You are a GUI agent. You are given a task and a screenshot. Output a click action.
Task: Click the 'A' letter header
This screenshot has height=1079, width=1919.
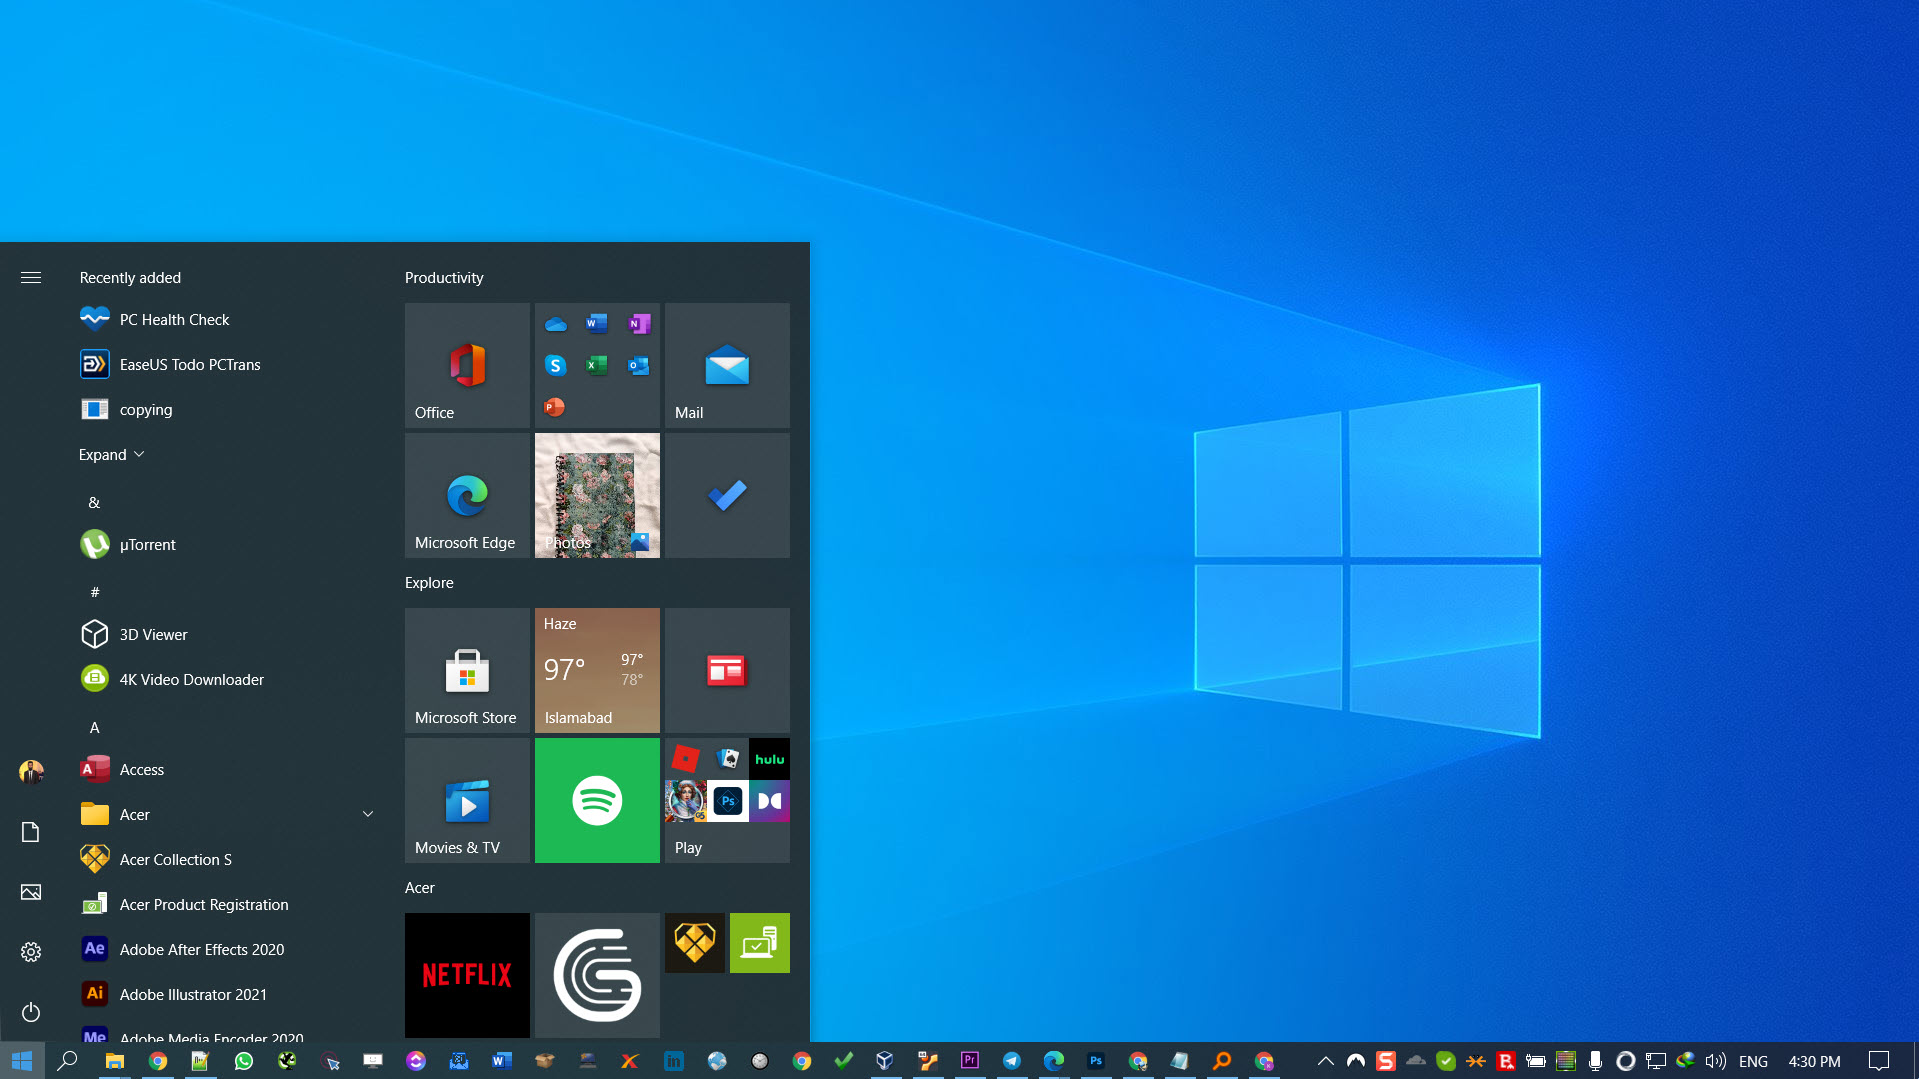[x=95, y=728]
